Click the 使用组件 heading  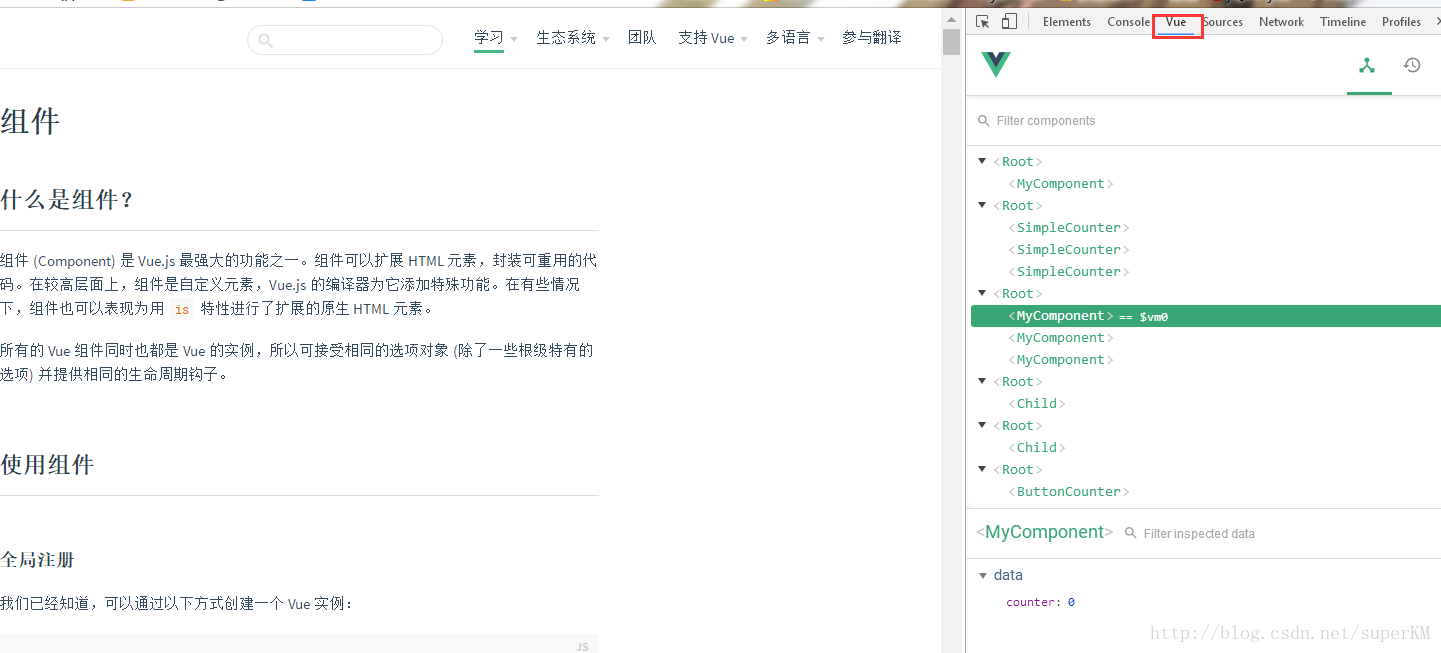tap(47, 465)
